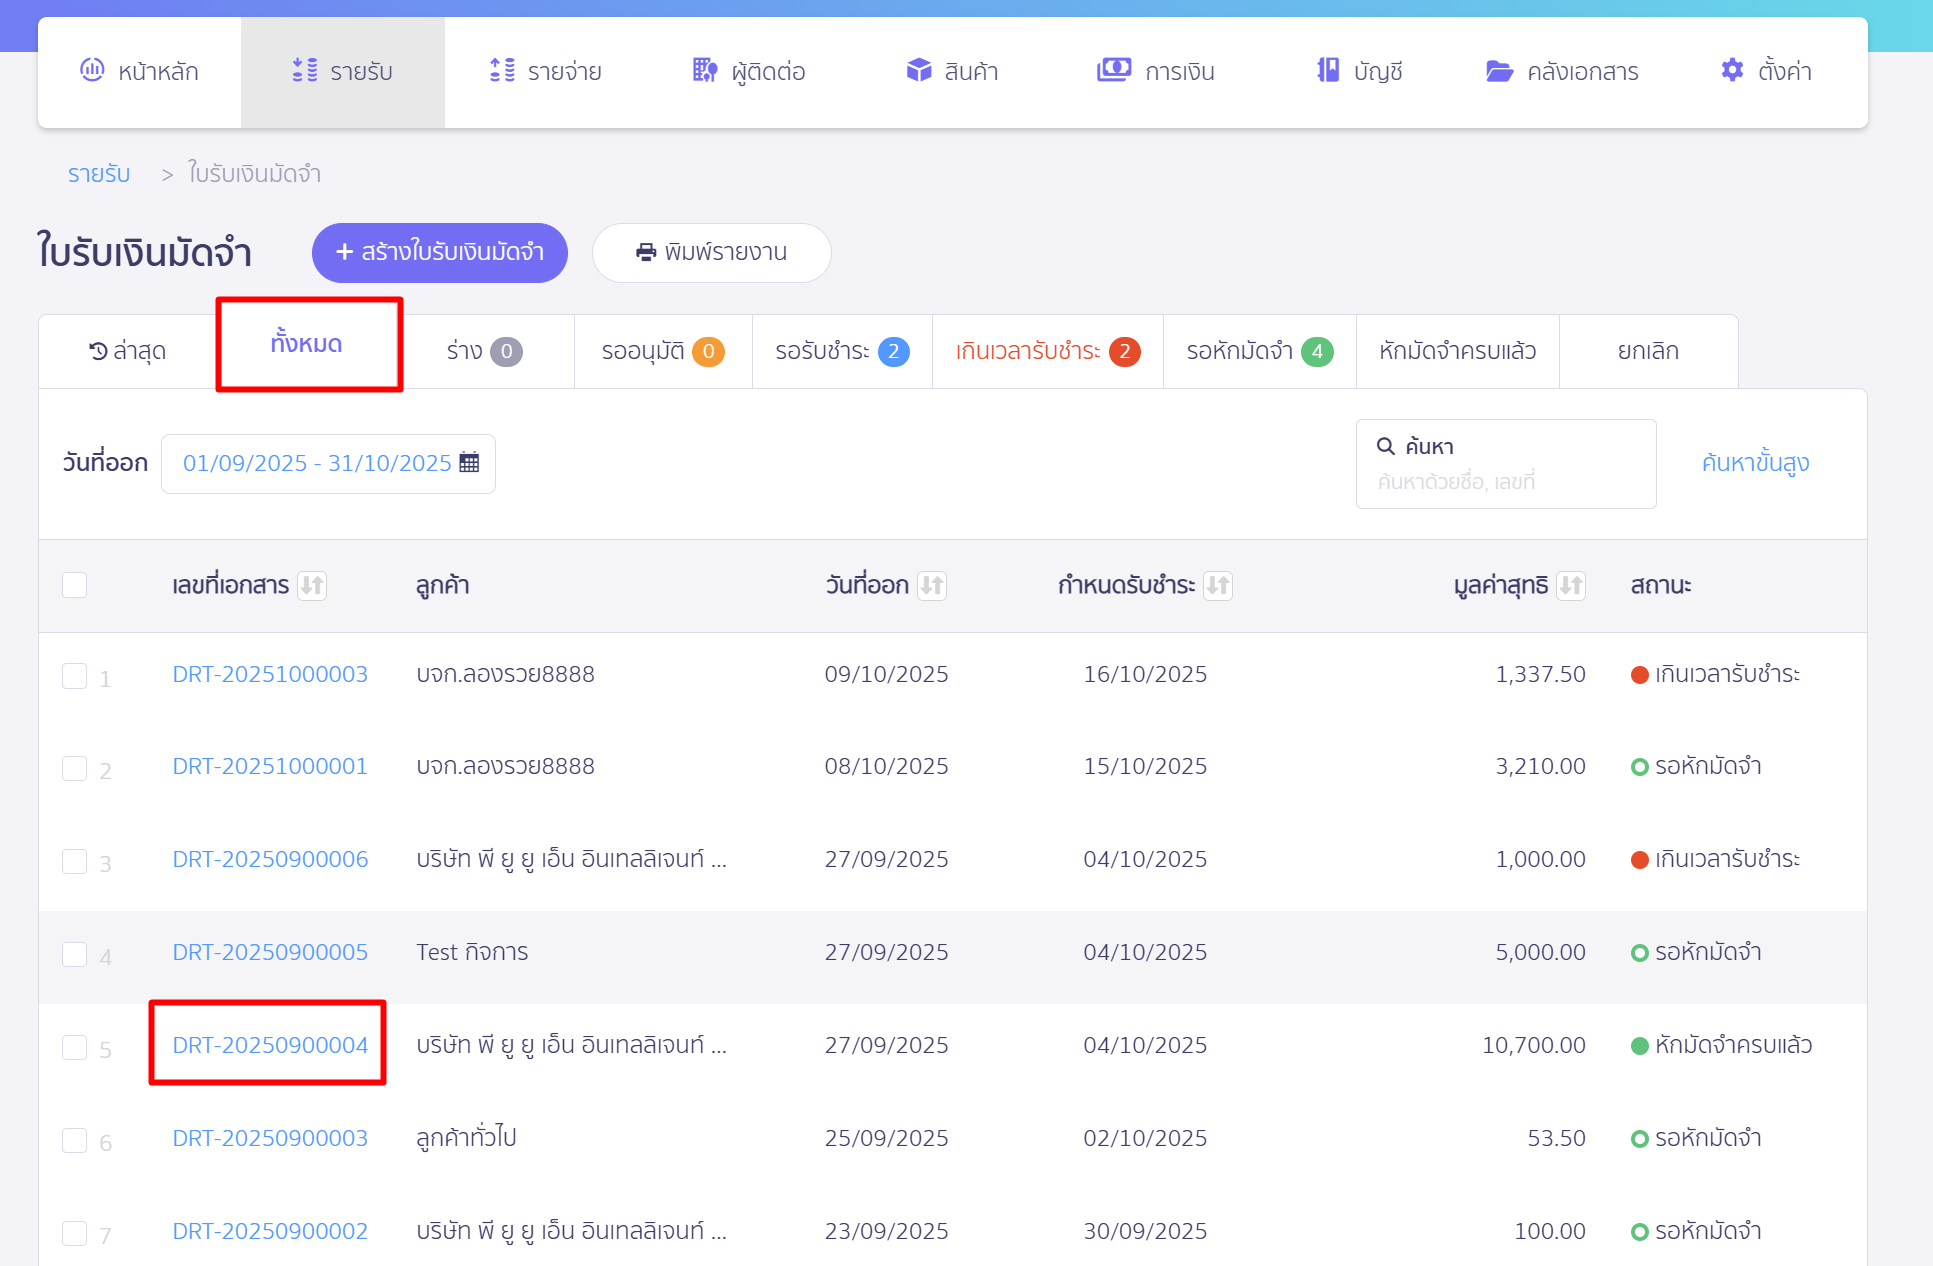The image size is (1933, 1266).
Task: Open the เกินเวลารับชำระ tab
Action: coord(1046,351)
